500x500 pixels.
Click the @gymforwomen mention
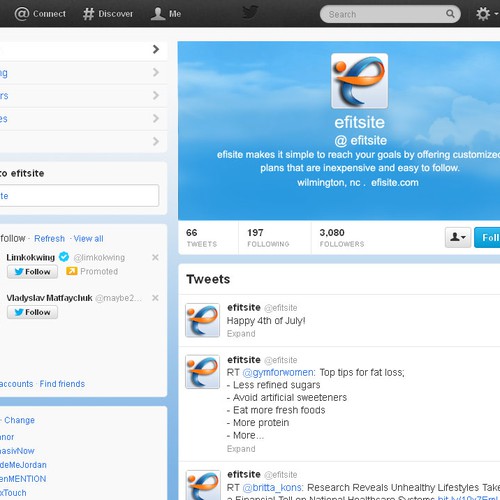pos(279,372)
